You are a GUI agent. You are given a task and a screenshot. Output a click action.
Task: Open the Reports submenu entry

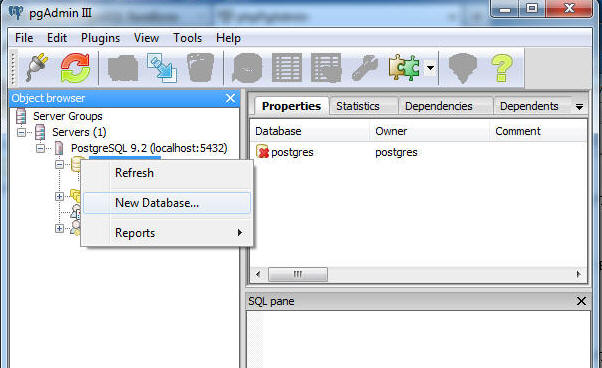click(167, 233)
